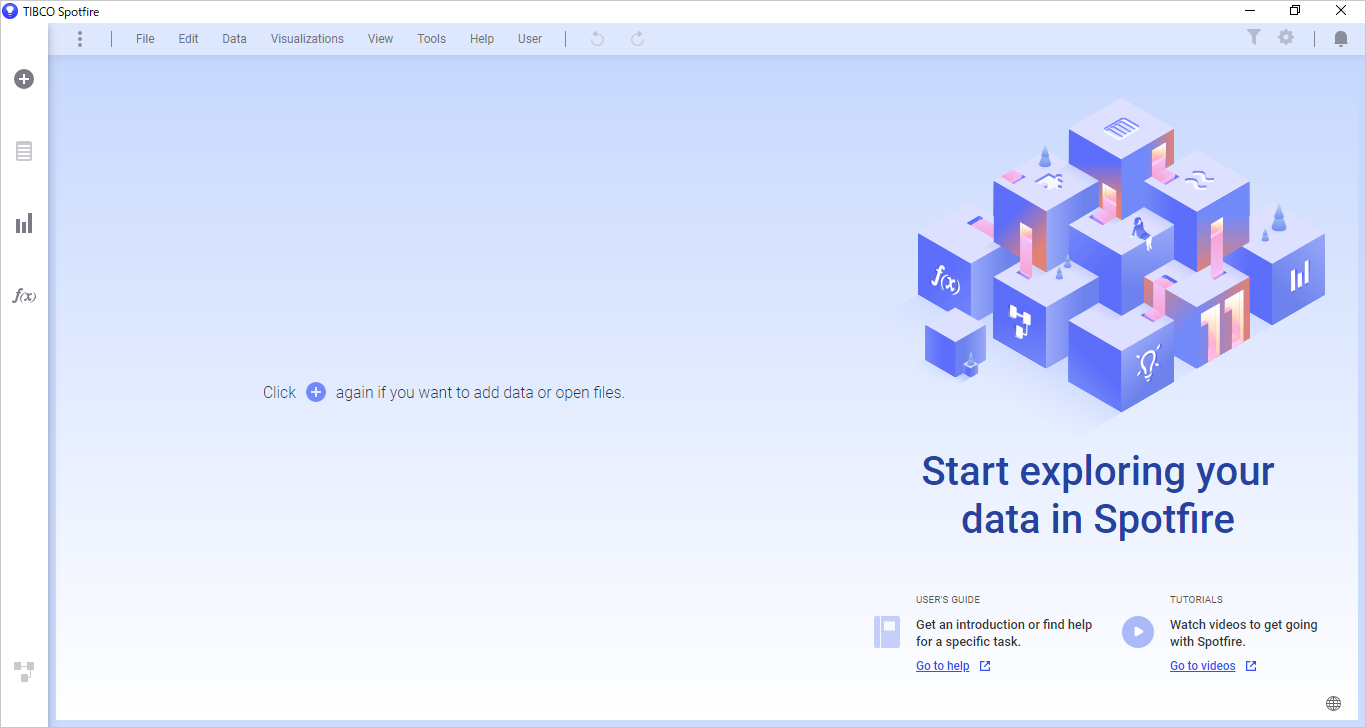Follow the Go to videos link

1202,666
